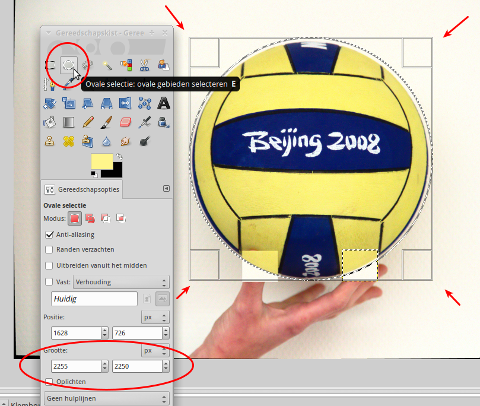Viewport: 480px width, 406px height.
Task: Select the Scissors Select tool
Action: 144,65
